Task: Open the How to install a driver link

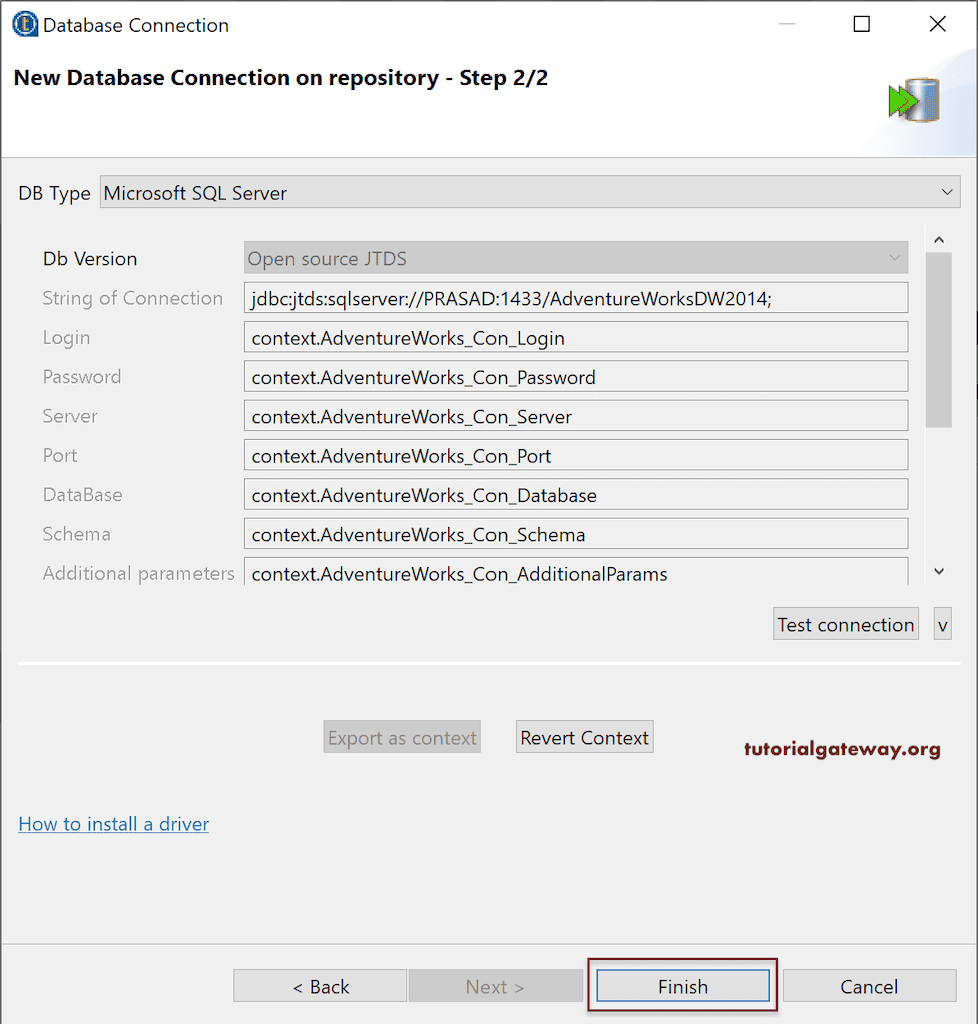Action: (x=114, y=824)
